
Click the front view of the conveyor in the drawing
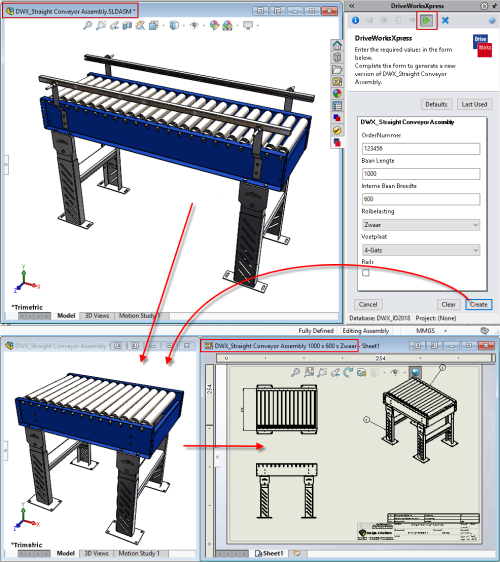coord(286,490)
